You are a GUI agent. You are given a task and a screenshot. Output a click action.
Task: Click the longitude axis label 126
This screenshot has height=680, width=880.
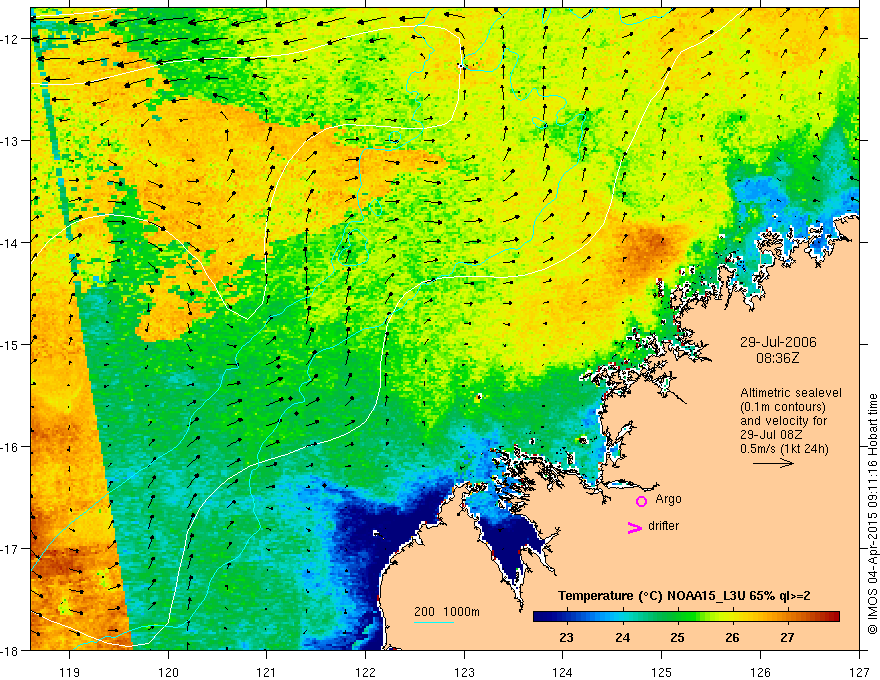(760, 671)
